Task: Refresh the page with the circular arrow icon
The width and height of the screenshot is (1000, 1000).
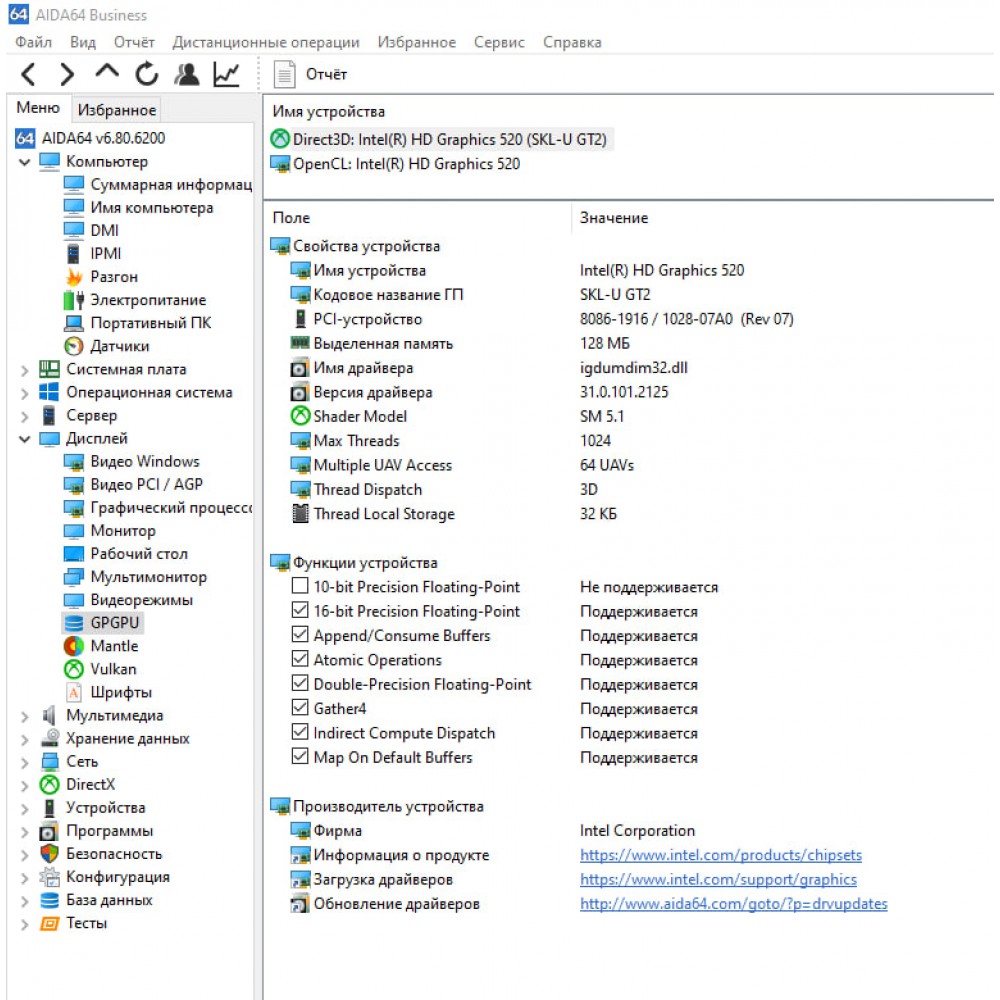Action: click(x=147, y=74)
